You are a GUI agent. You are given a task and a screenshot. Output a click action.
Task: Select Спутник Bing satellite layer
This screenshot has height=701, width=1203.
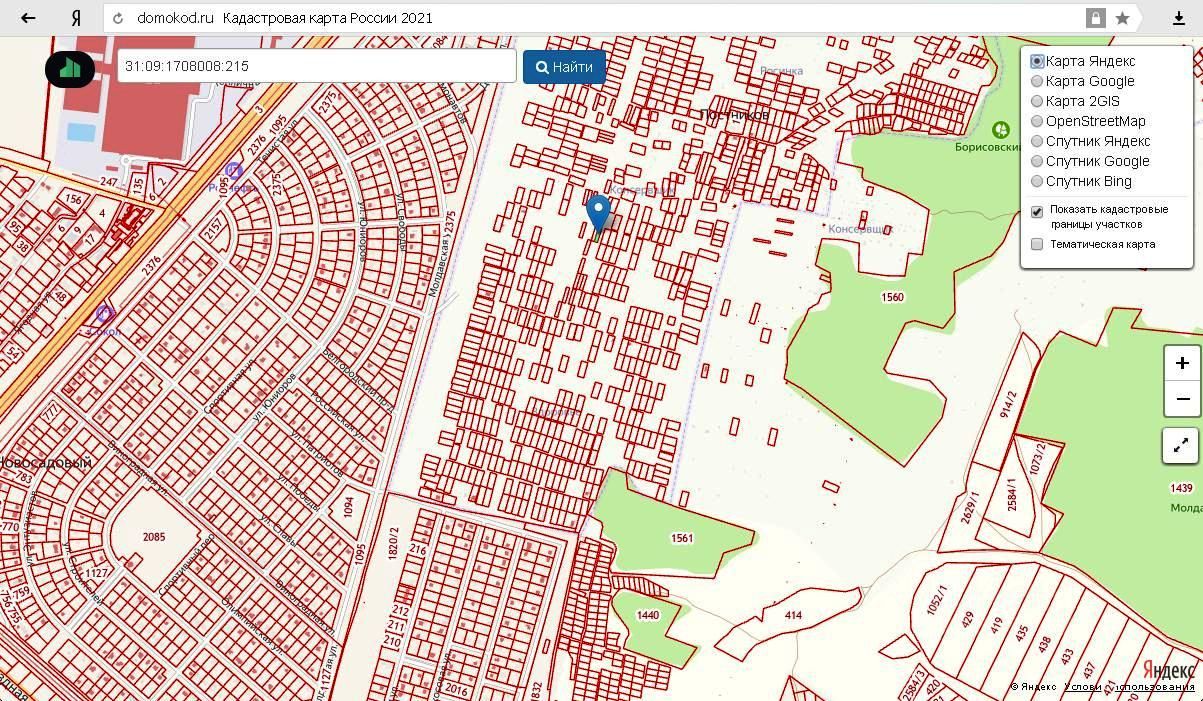(x=1037, y=181)
